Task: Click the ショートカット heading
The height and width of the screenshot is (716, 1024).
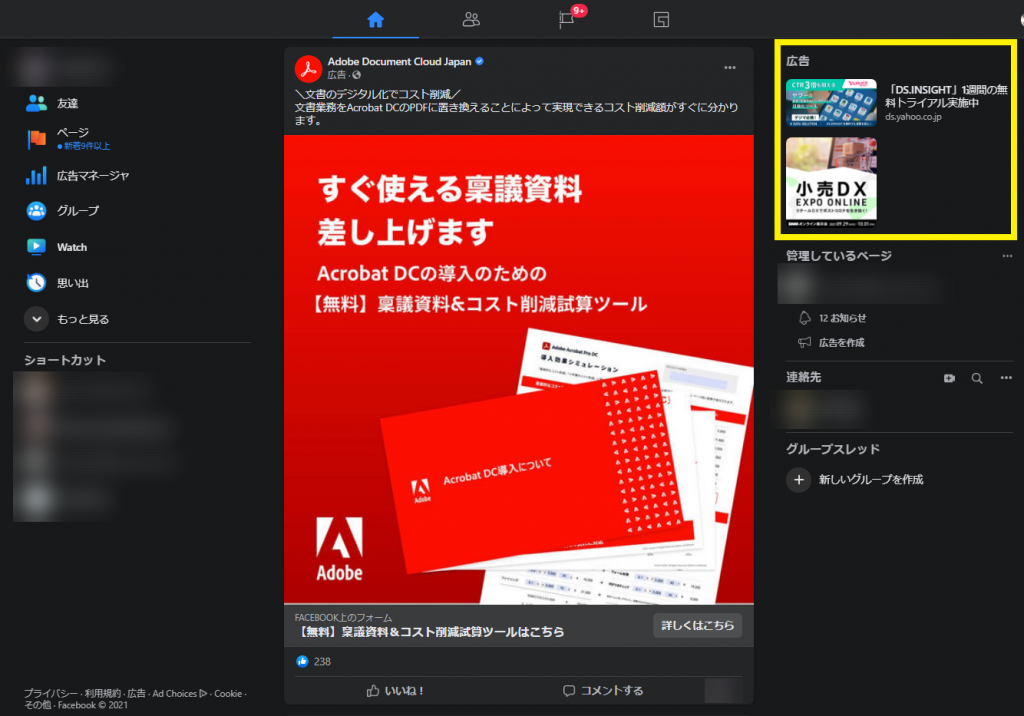Action: point(65,360)
